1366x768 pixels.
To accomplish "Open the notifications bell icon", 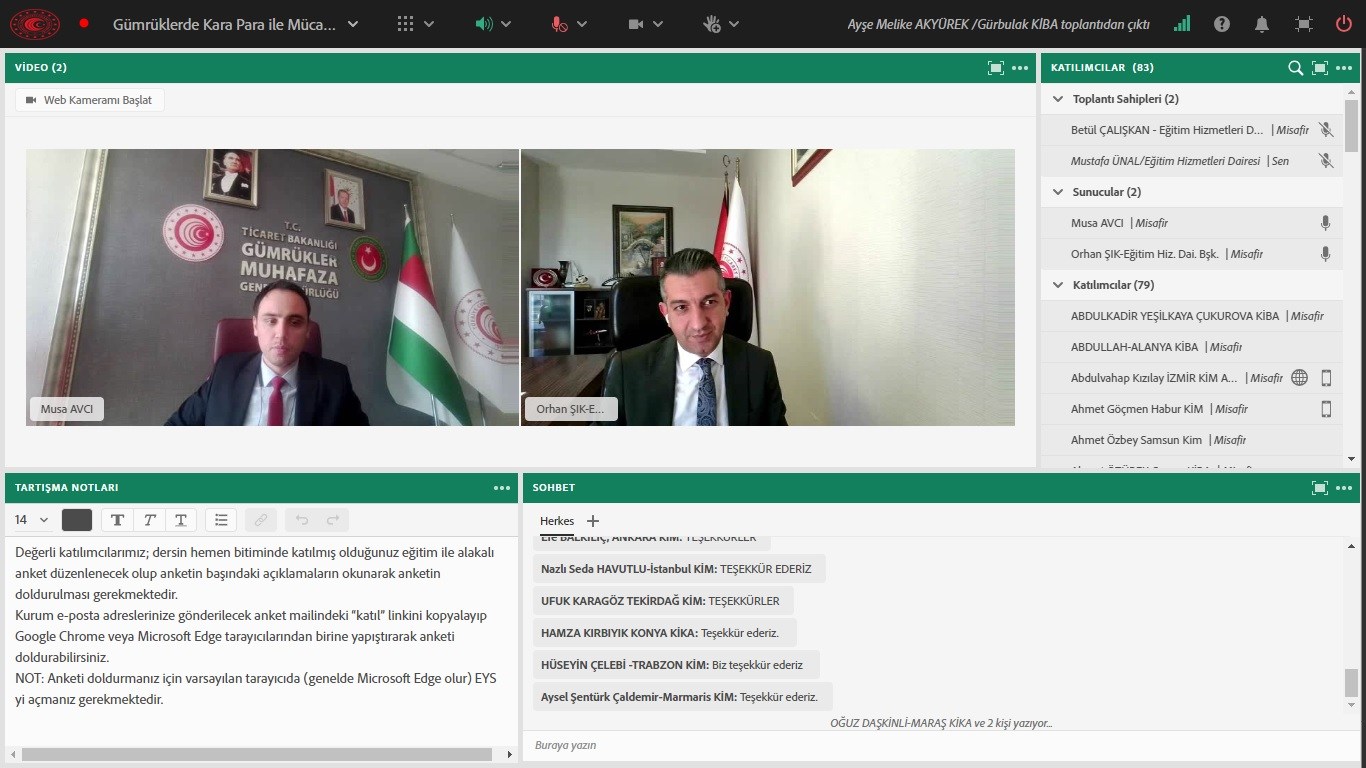I will (1262, 24).
